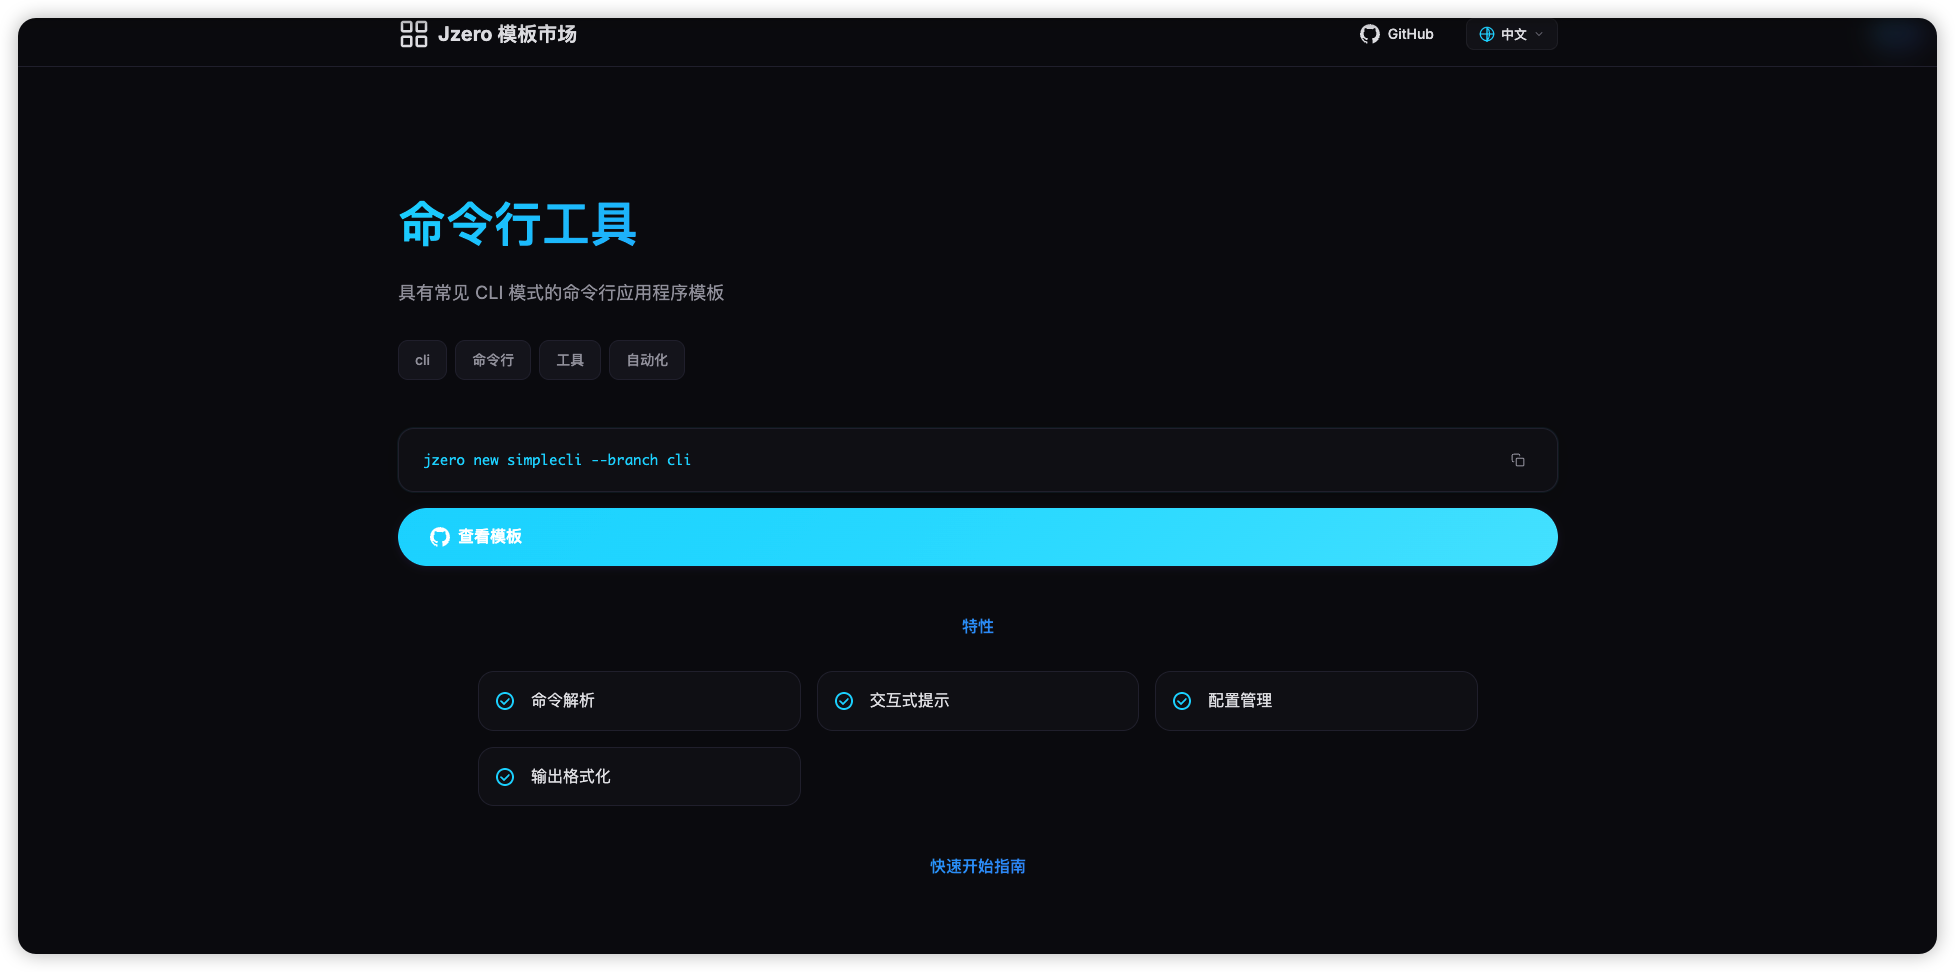Select the 命令行 tag
The image size is (1955, 972).
[x=493, y=360]
